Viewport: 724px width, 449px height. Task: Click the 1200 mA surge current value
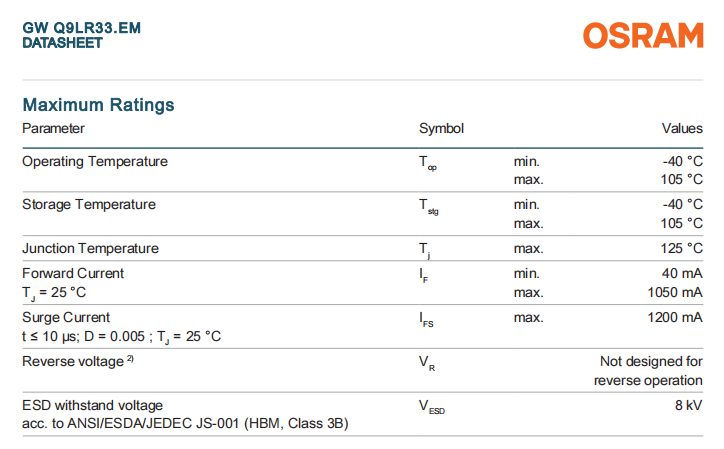[675, 317]
